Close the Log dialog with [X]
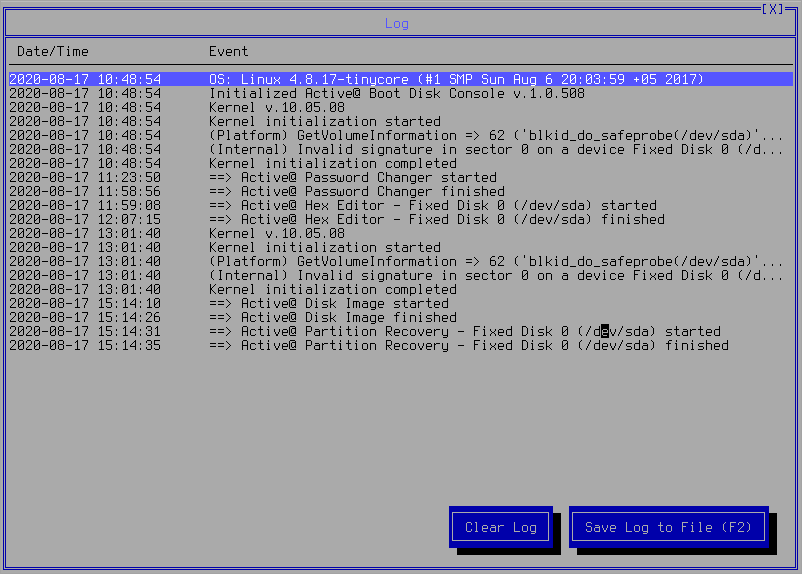802x574 pixels. click(772, 9)
